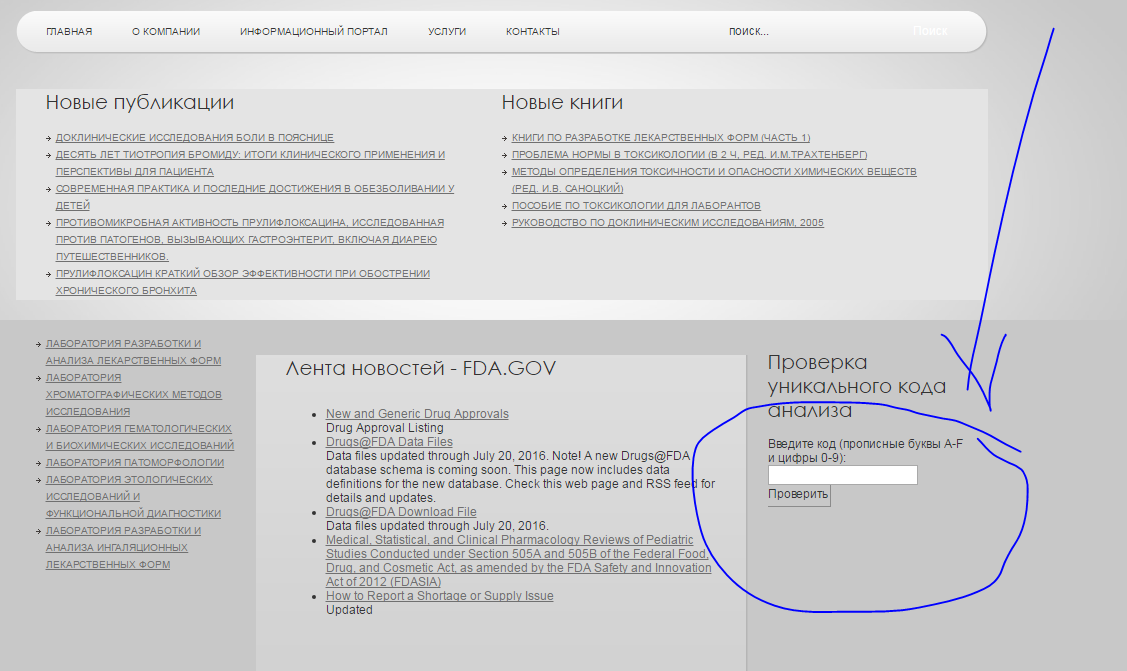
Task: Click the arrow marker before ЛАБОРАТОРИЯ ПАТОМОРФОЛОГИИ
Action: click(x=36, y=462)
